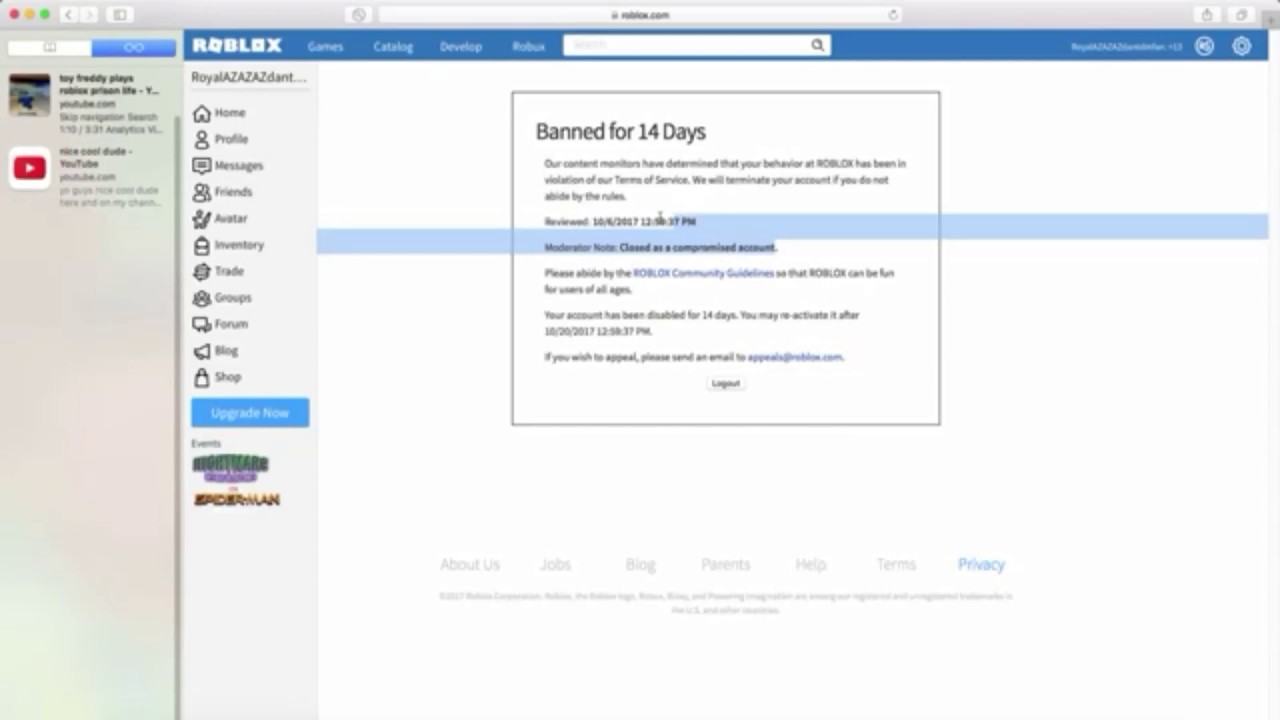Open the Parents footer link
This screenshot has width=1280, height=720.
pos(725,564)
